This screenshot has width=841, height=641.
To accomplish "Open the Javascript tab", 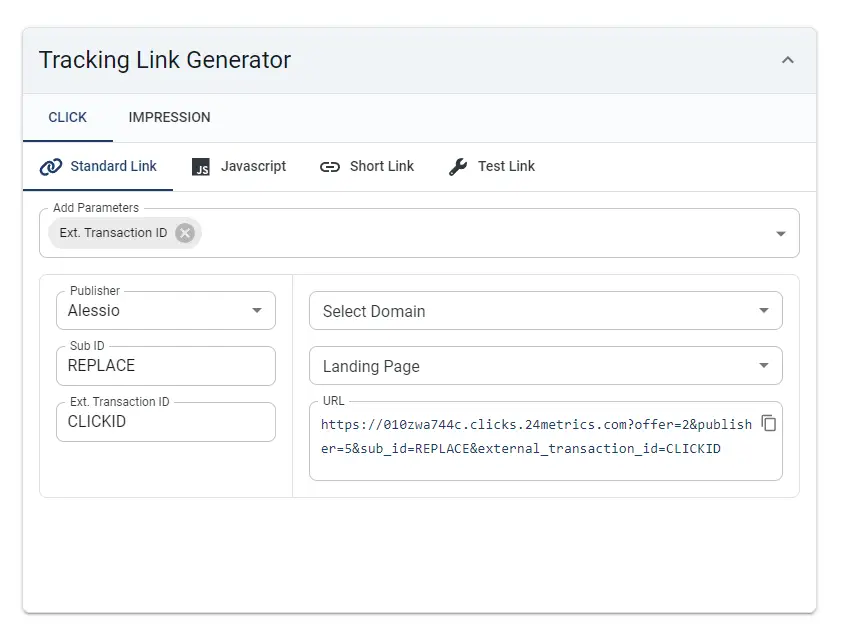I will 239,167.
